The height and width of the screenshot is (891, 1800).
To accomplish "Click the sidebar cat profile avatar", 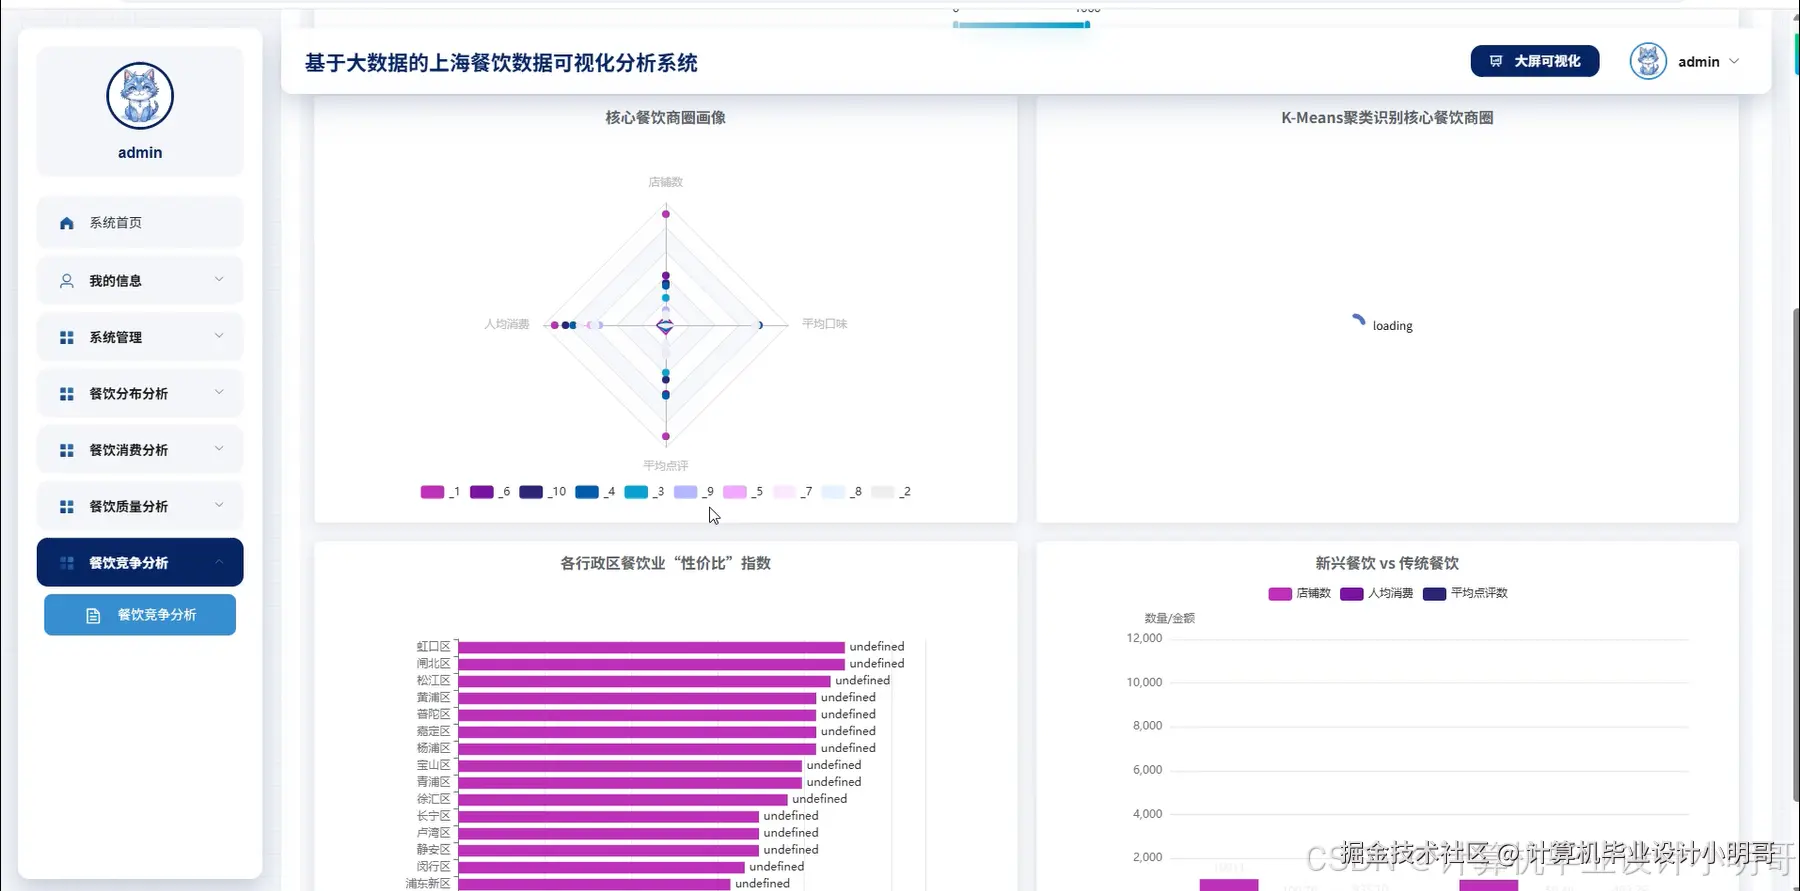I will (x=140, y=96).
